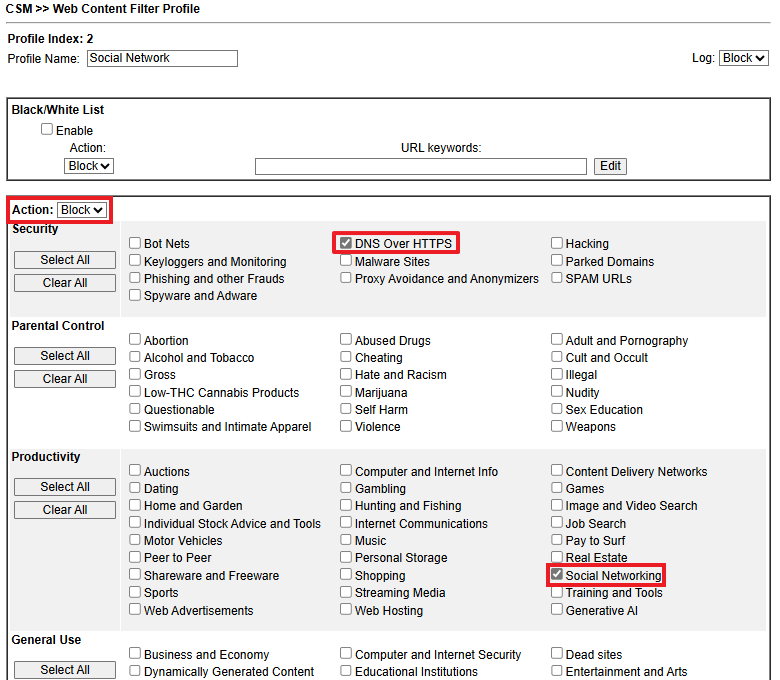Tick the Generative AI category checkbox

click(557, 610)
